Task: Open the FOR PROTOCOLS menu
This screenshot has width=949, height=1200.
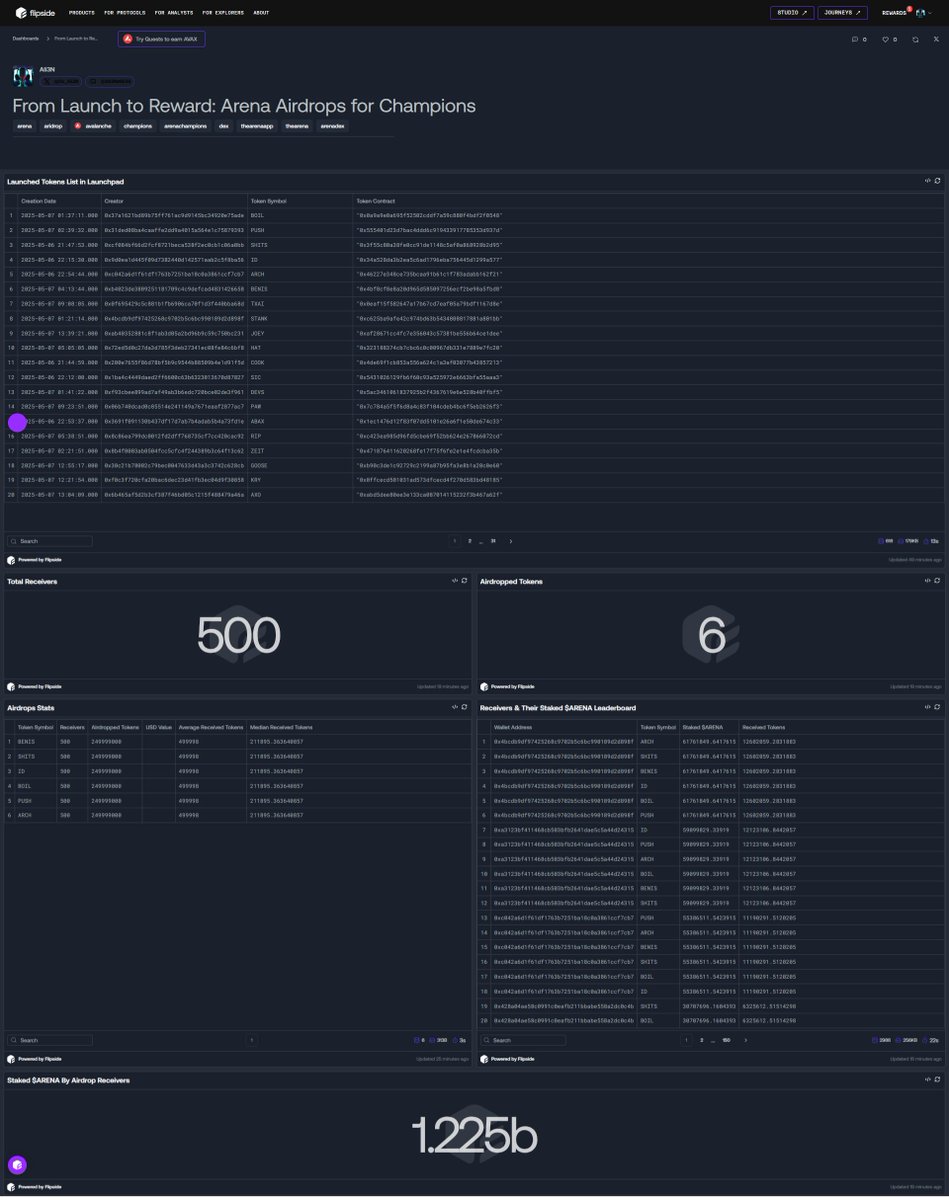Action: 125,13
